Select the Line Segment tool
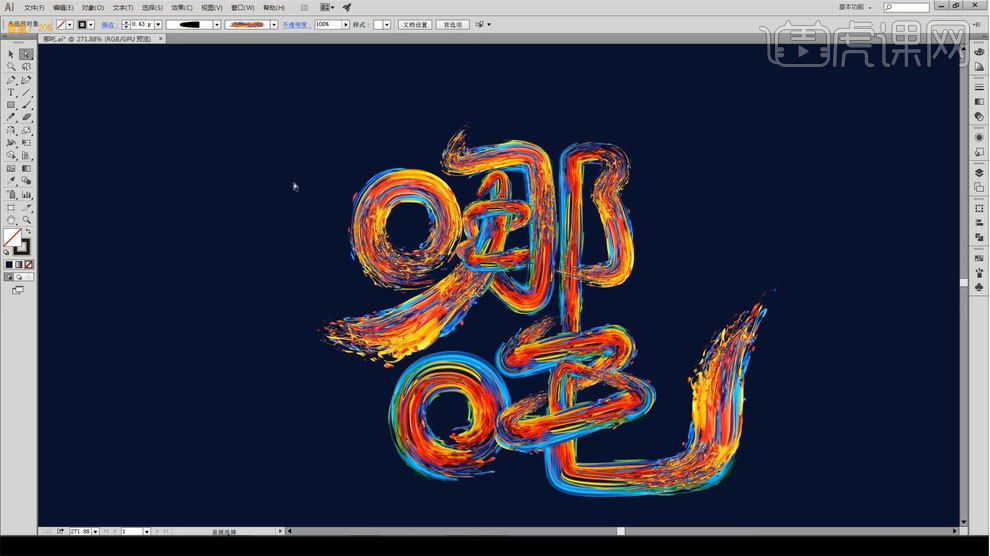The image size is (990, 556). (x=26, y=93)
